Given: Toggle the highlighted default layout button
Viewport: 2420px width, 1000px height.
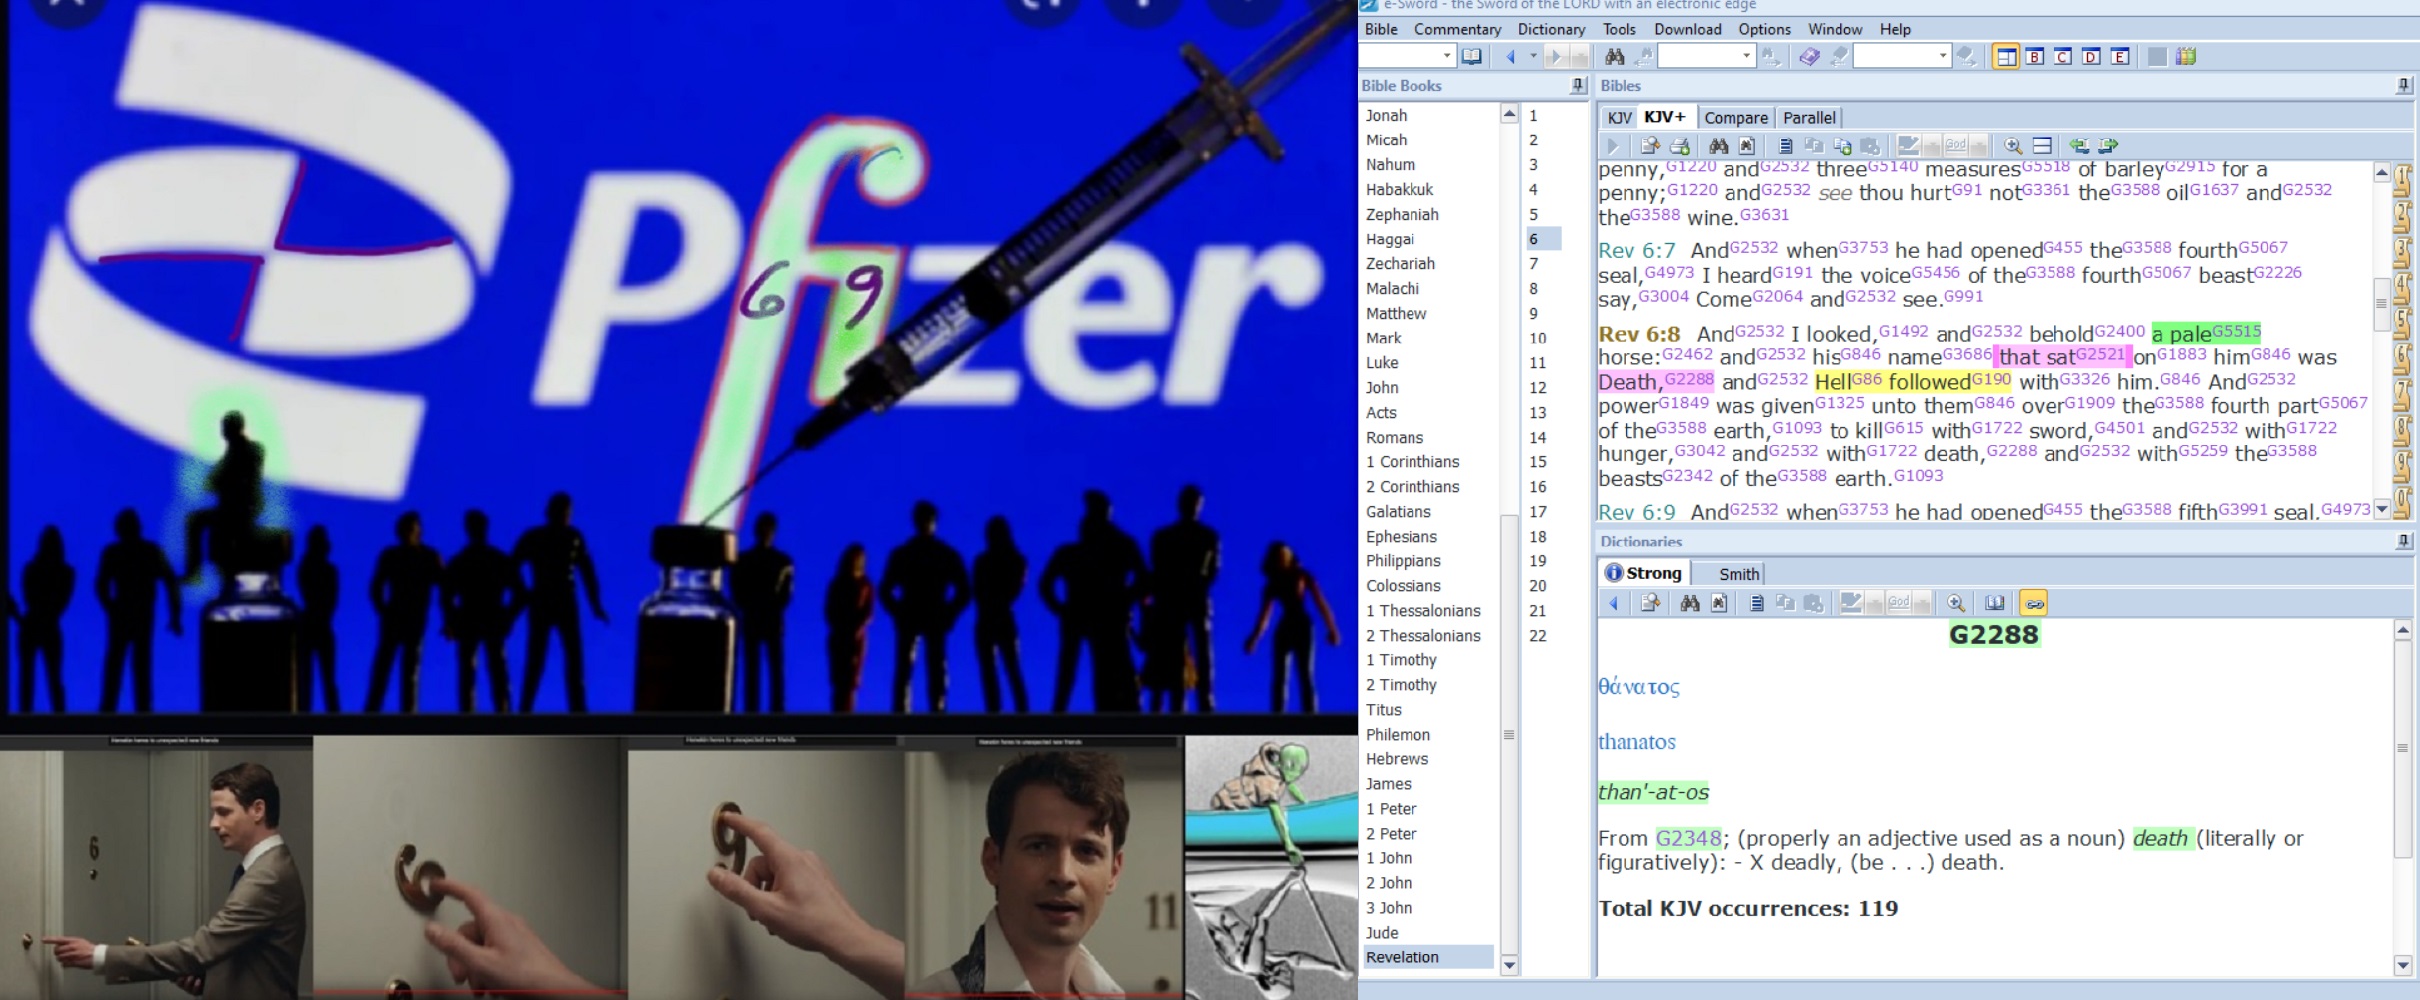Looking at the screenshot, I should coord(2006,57).
